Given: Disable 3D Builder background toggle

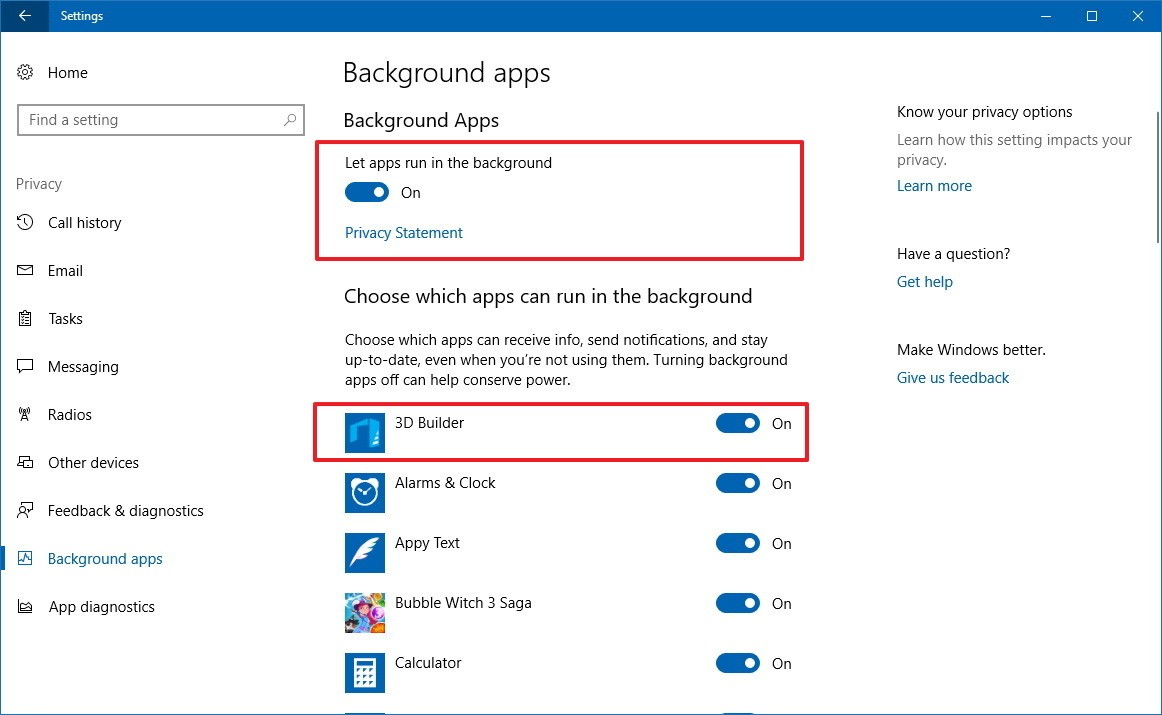Looking at the screenshot, I should pyautogui.click(x=738, y=424).
